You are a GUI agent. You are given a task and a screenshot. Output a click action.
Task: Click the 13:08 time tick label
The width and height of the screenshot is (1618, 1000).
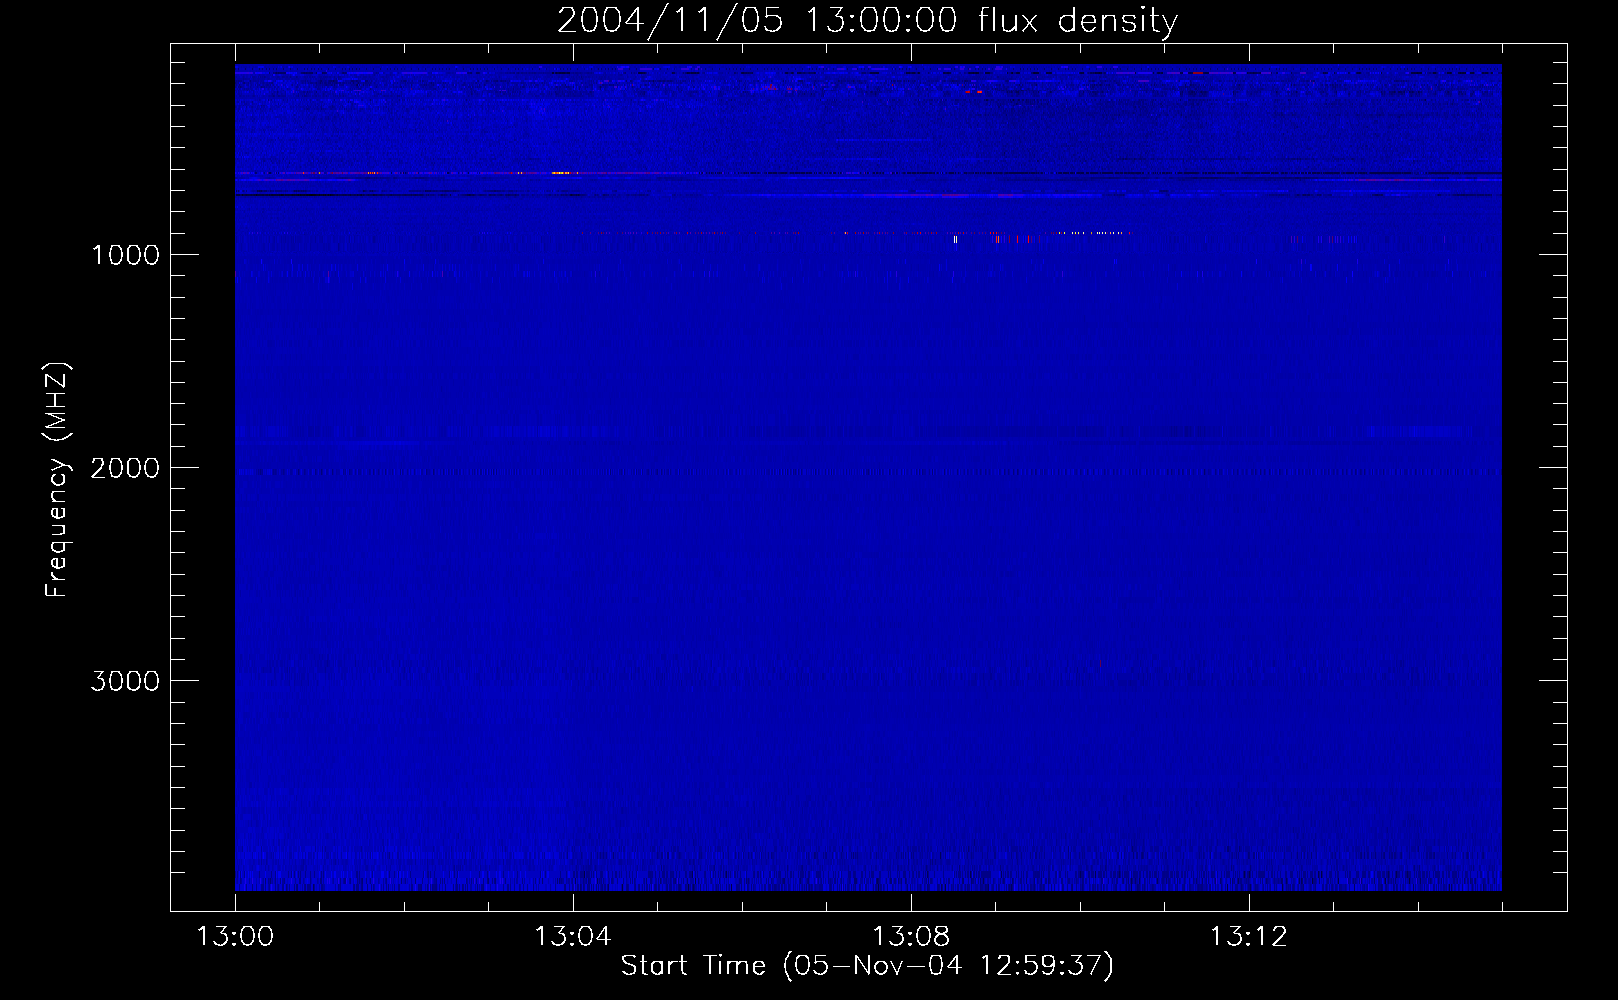coord(910,937)
